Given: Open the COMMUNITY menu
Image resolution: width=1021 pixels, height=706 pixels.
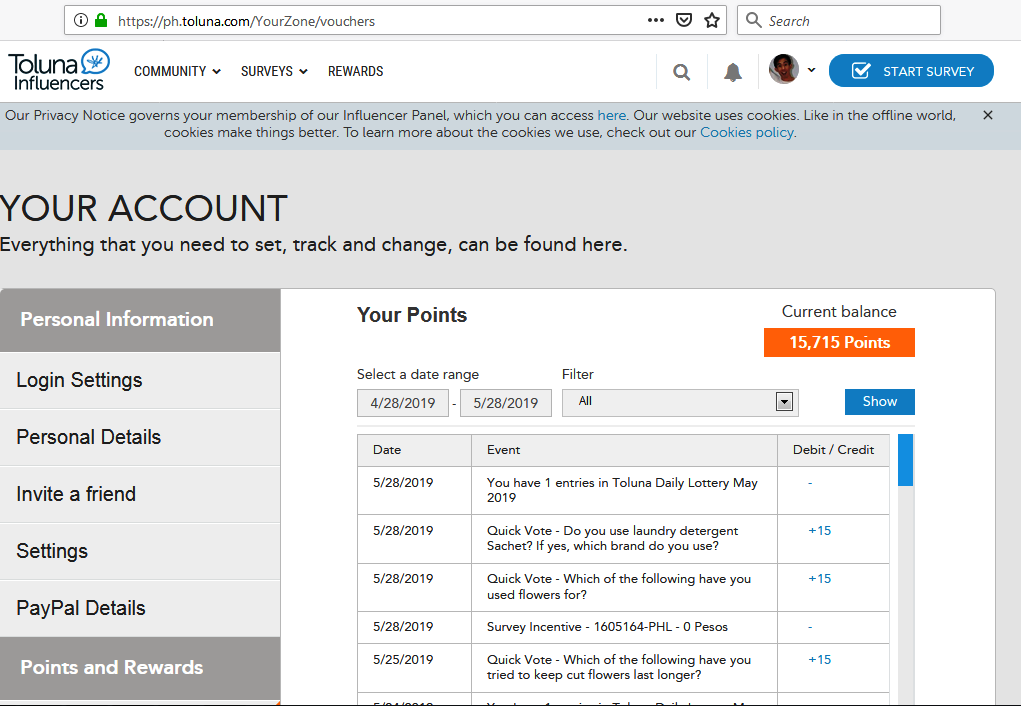Looking at the screenshot, I should point(177,71).
